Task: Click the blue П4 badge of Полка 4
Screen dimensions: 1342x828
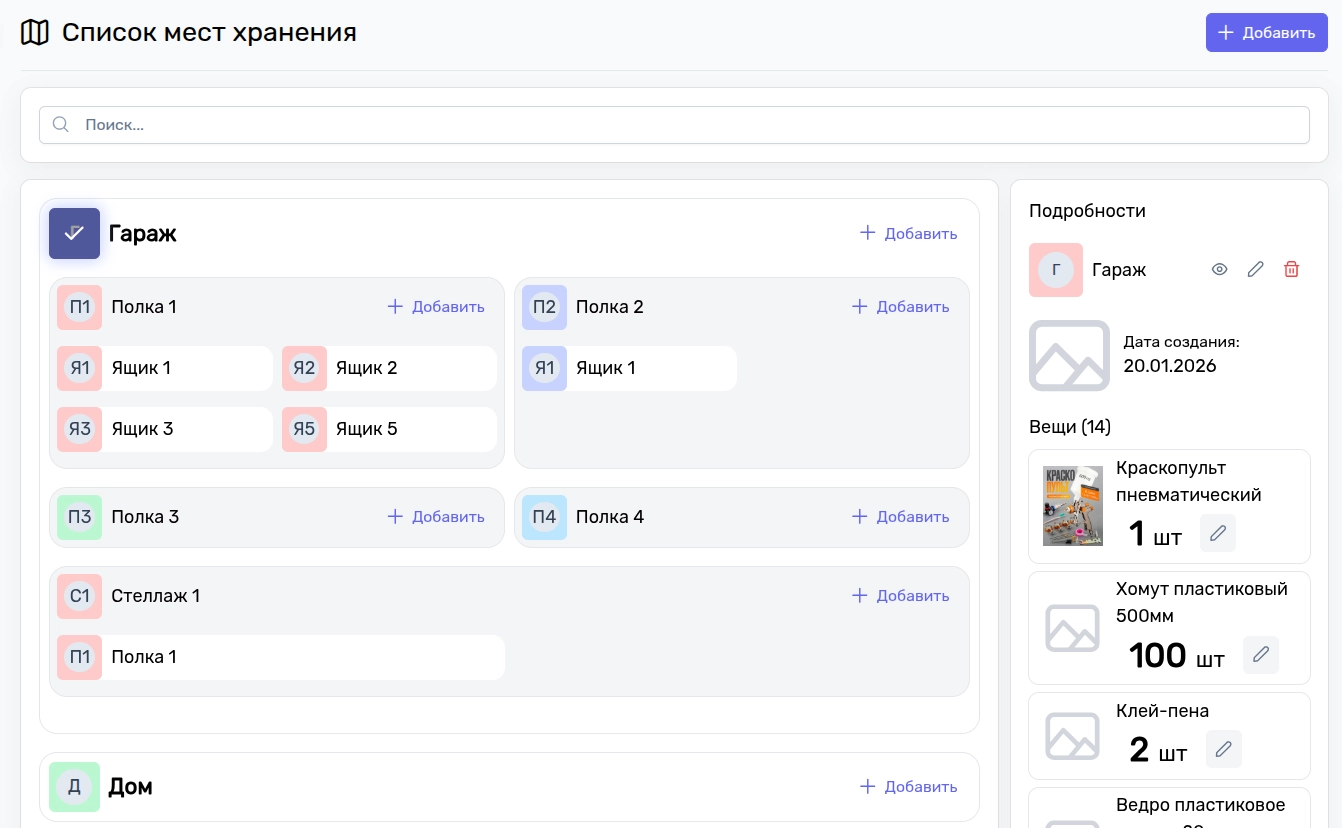Action: pos(544,517)
